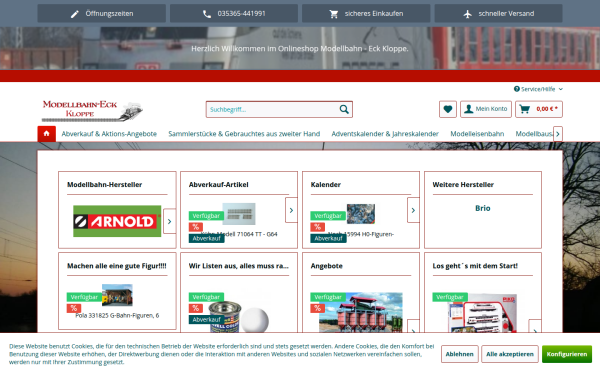Open the Kalender product thumbnail
Viewport: 600px width, 375px height.
[x=361, y=214]
